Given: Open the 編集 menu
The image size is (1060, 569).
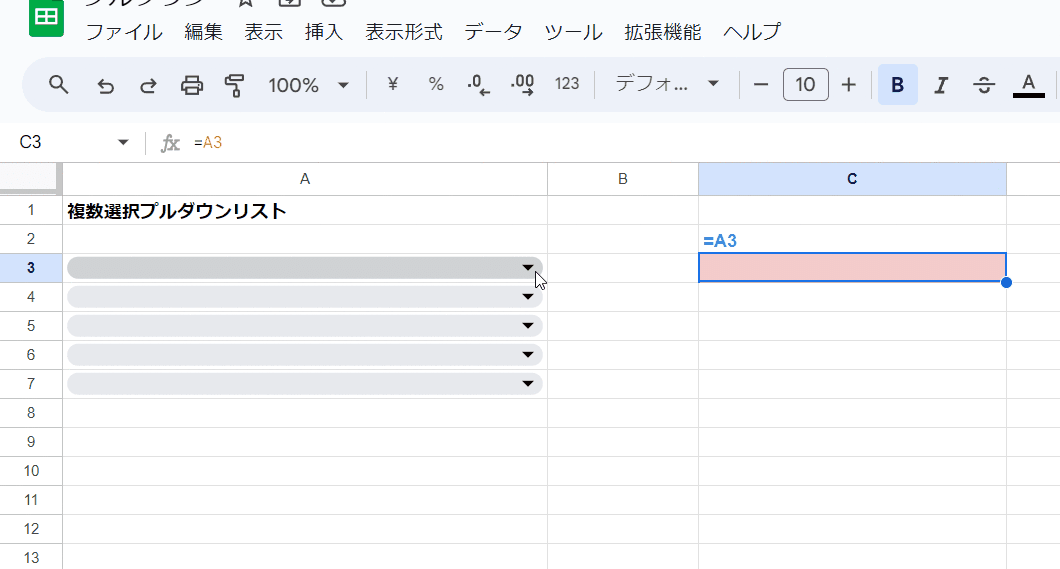Looking at the screenshot, I should (203, 32).
